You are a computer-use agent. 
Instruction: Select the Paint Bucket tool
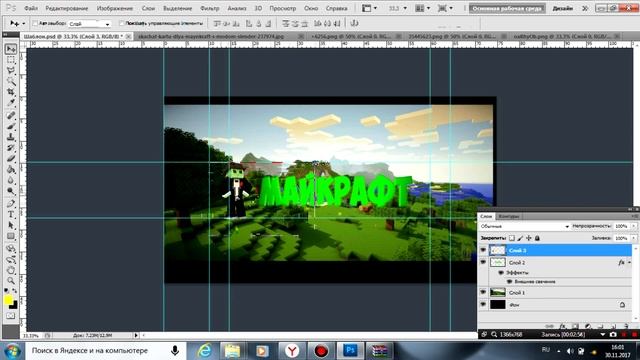[x=11, y=169]
